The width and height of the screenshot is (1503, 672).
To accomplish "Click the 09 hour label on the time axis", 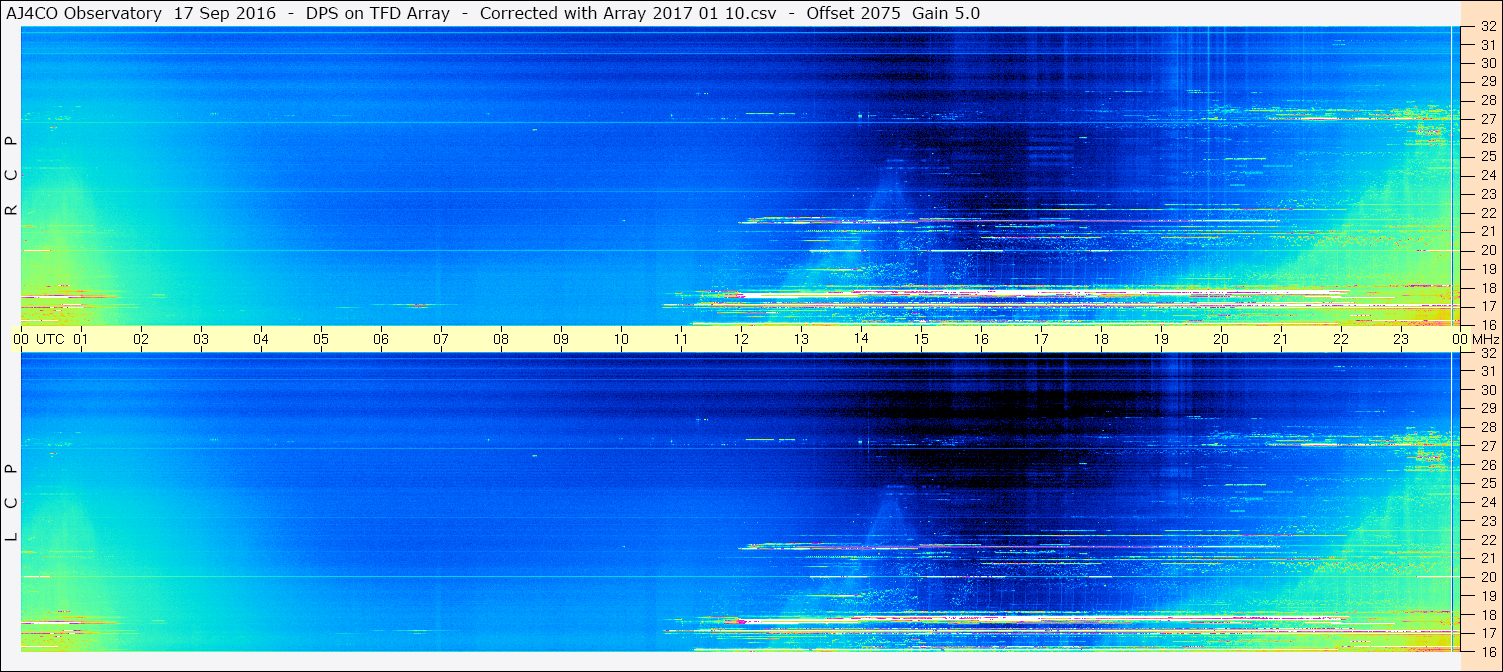I will 561,339.
